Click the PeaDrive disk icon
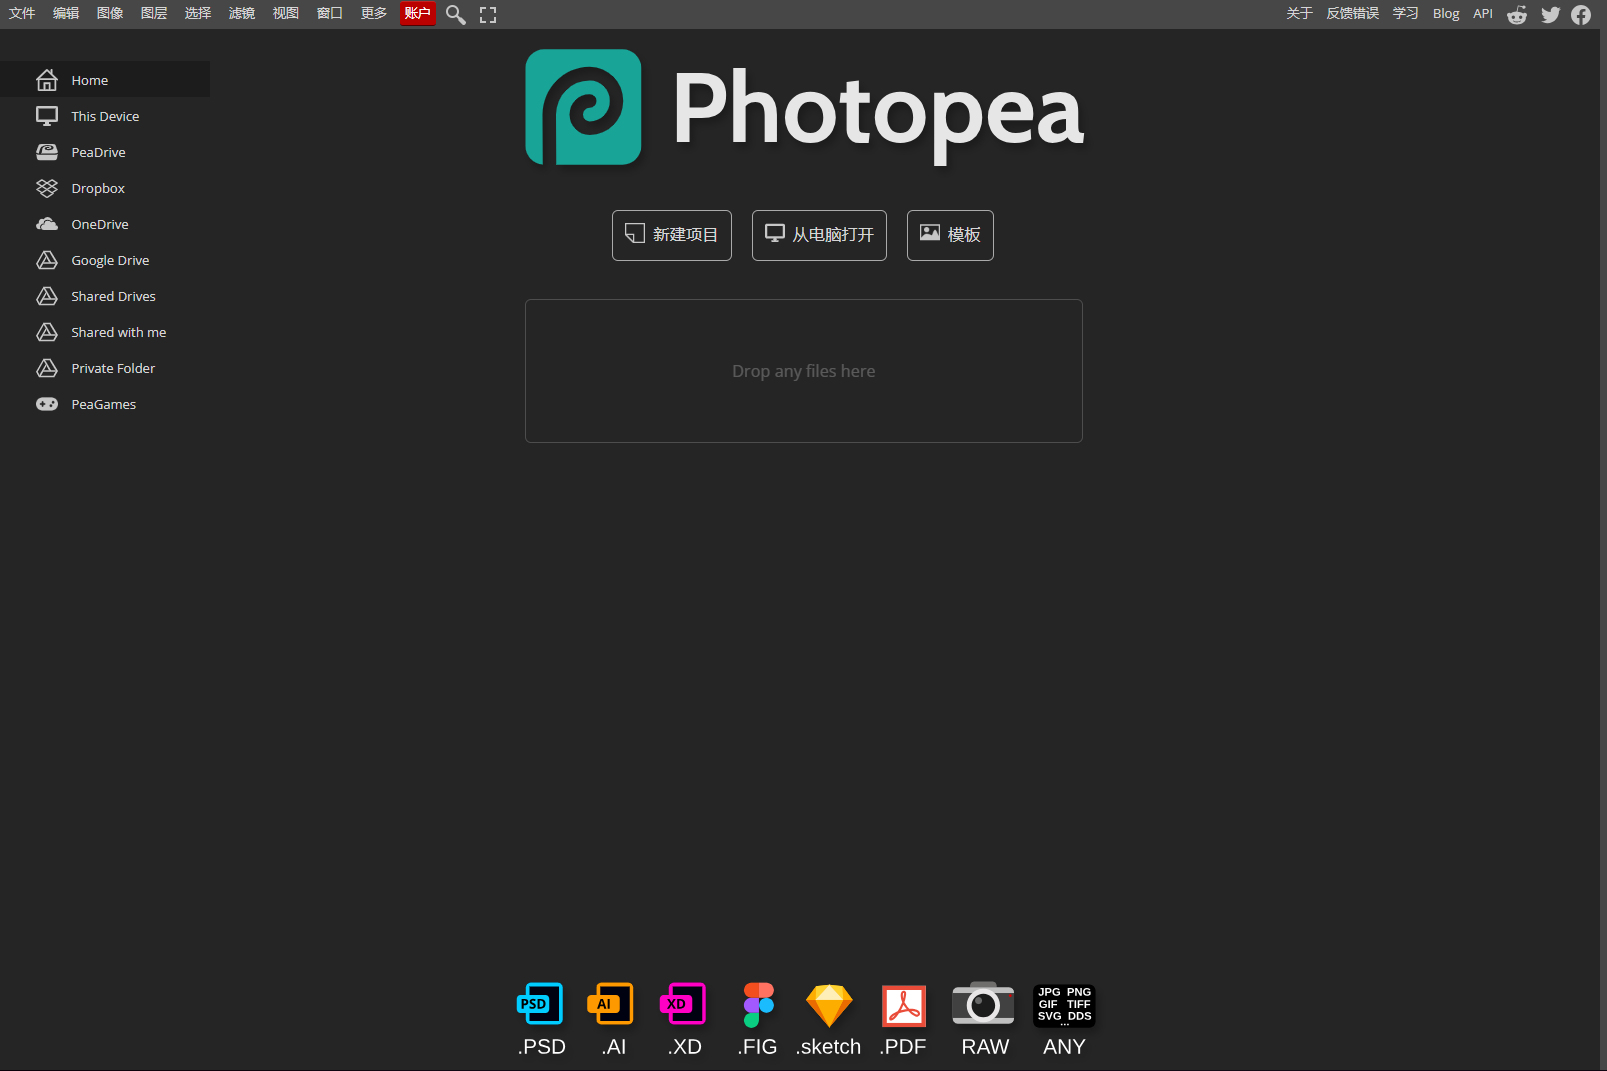 (x=47, y=152)
